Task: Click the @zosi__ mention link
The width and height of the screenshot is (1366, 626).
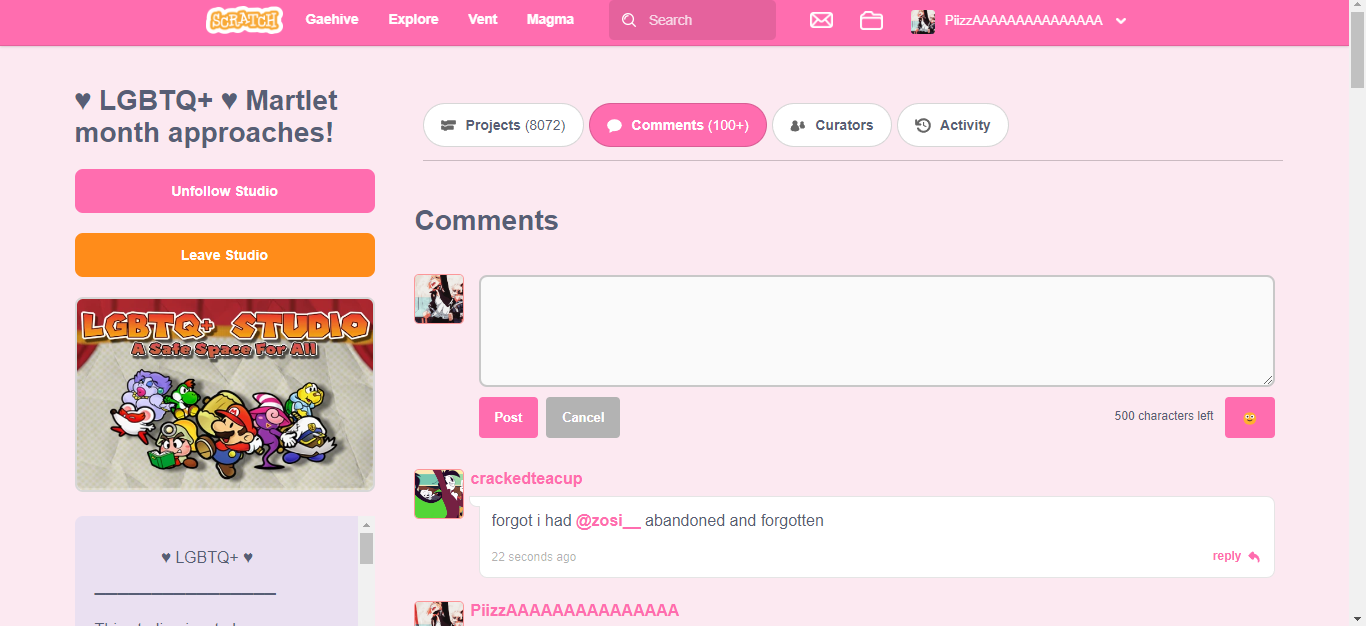Action: coord(608,521)
